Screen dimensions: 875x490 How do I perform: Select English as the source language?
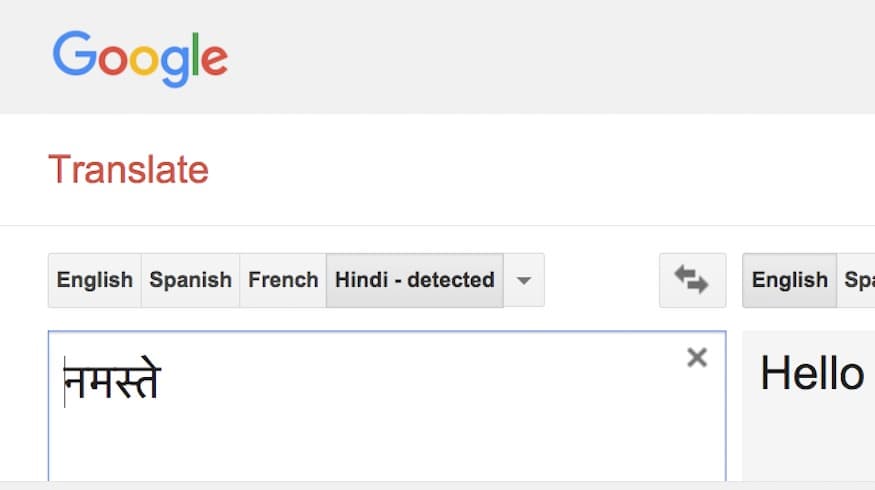(95, 280)
